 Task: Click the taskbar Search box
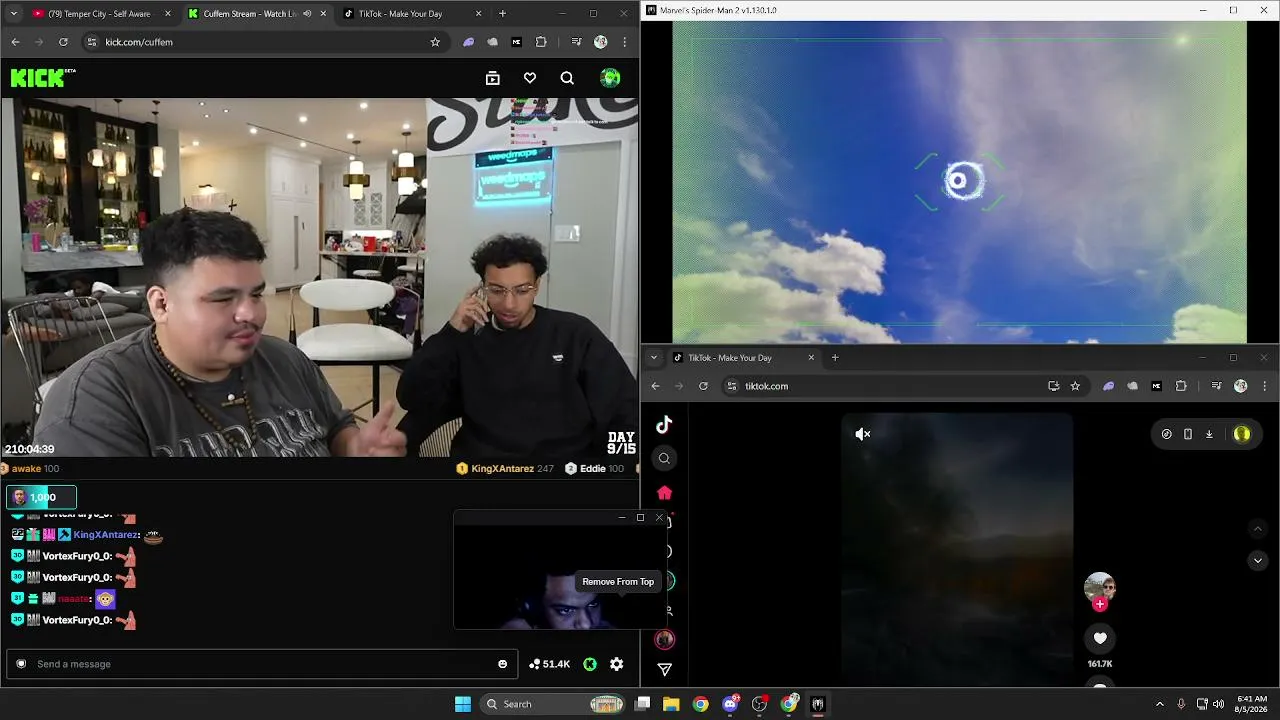click(x=552, y=704)
